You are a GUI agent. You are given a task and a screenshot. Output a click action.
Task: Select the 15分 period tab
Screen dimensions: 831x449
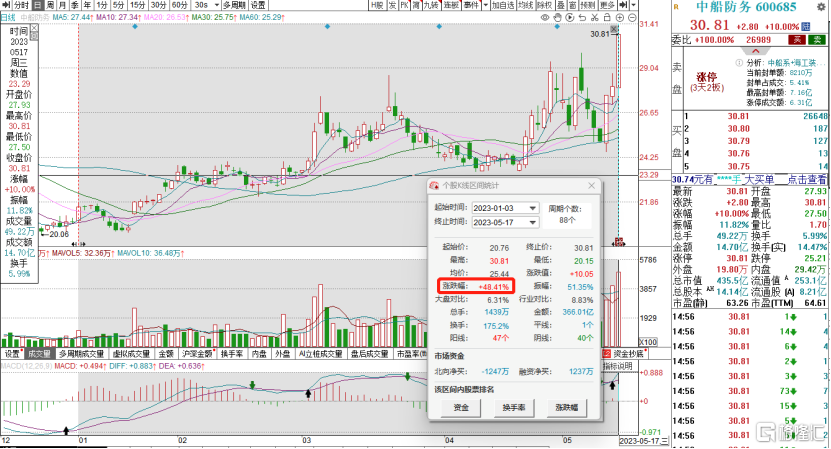click(137, 5)
